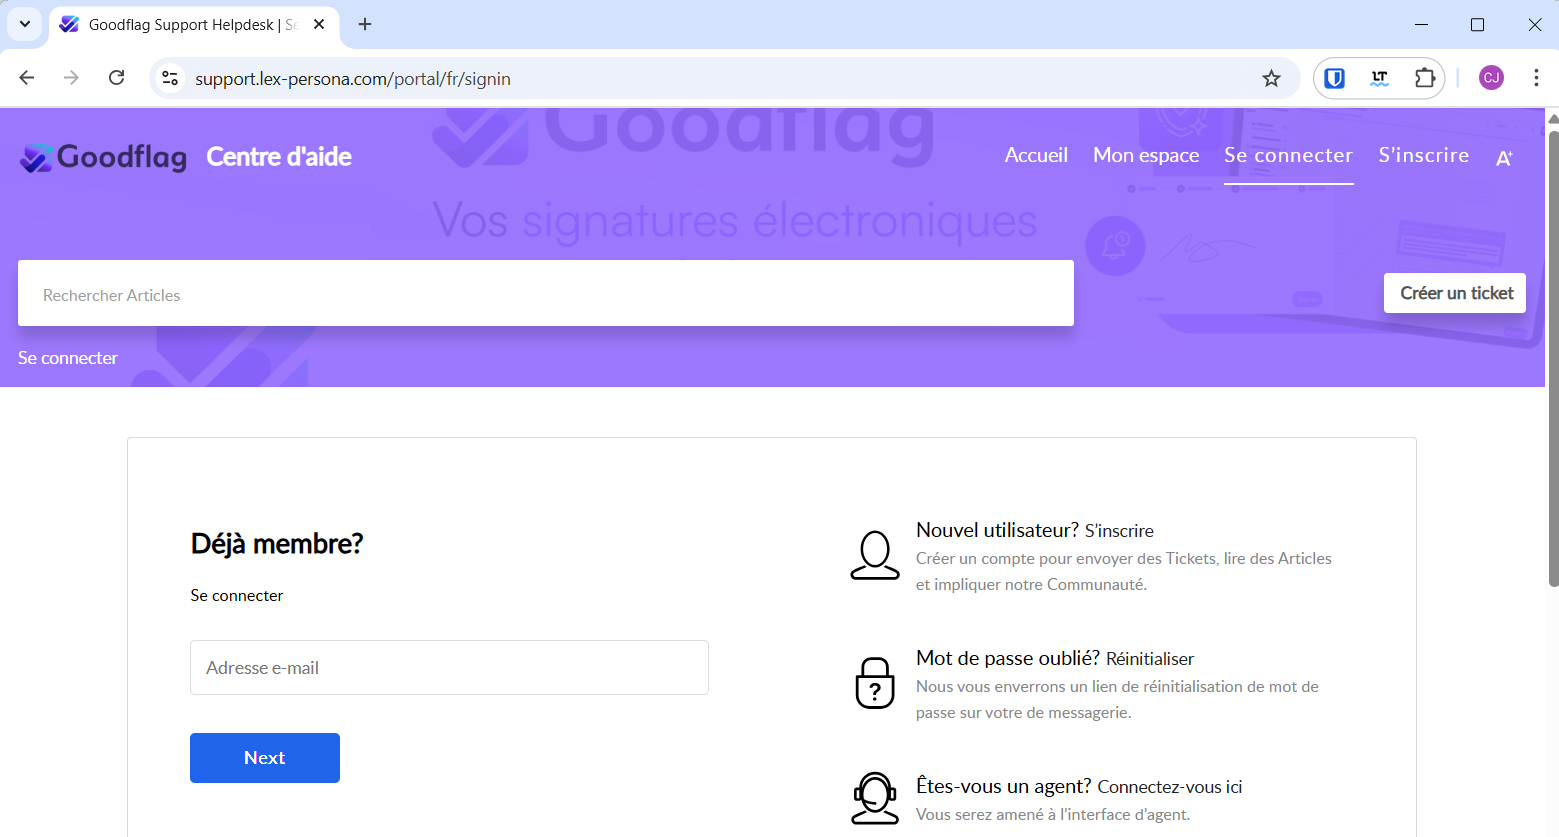Click the new user person icon
The image size is (1559, 837).
875,555
